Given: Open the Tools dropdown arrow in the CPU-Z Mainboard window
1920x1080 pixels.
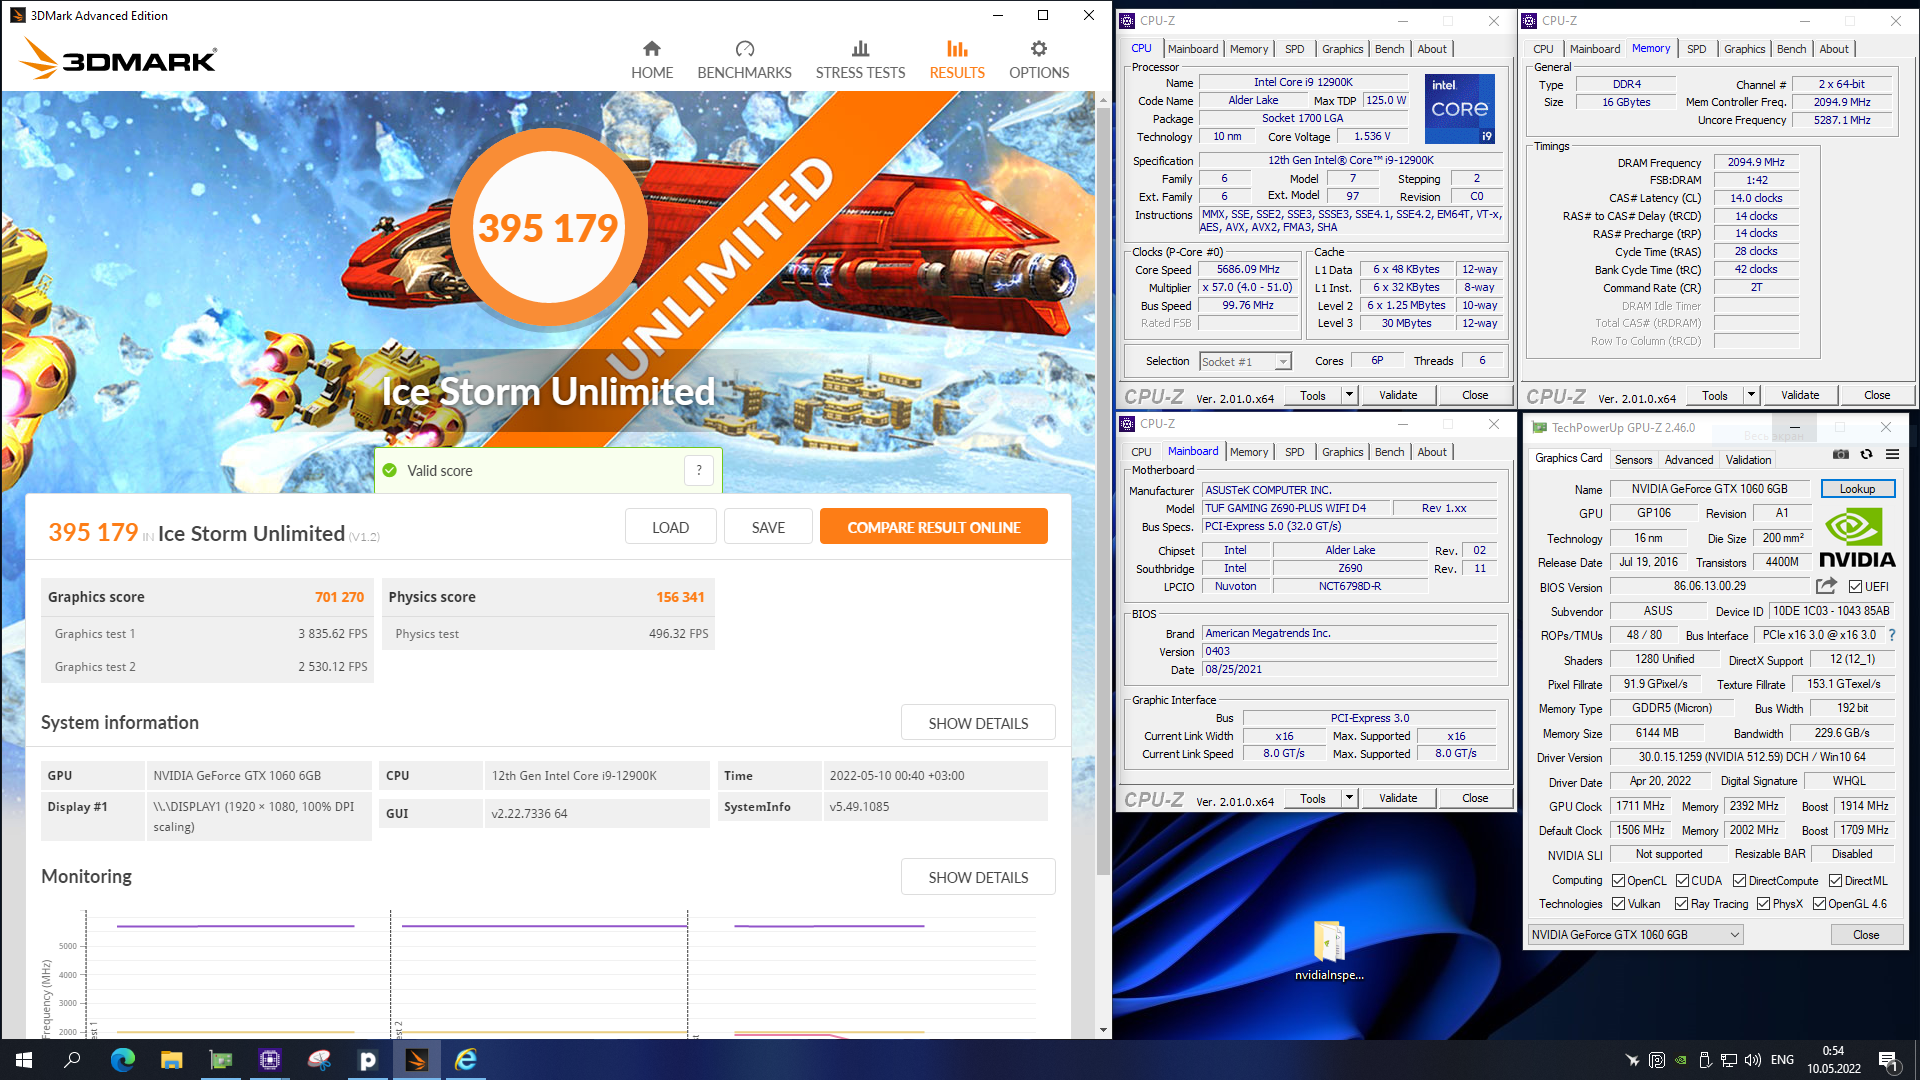Looking at the screenshot, I should 1348,798.
